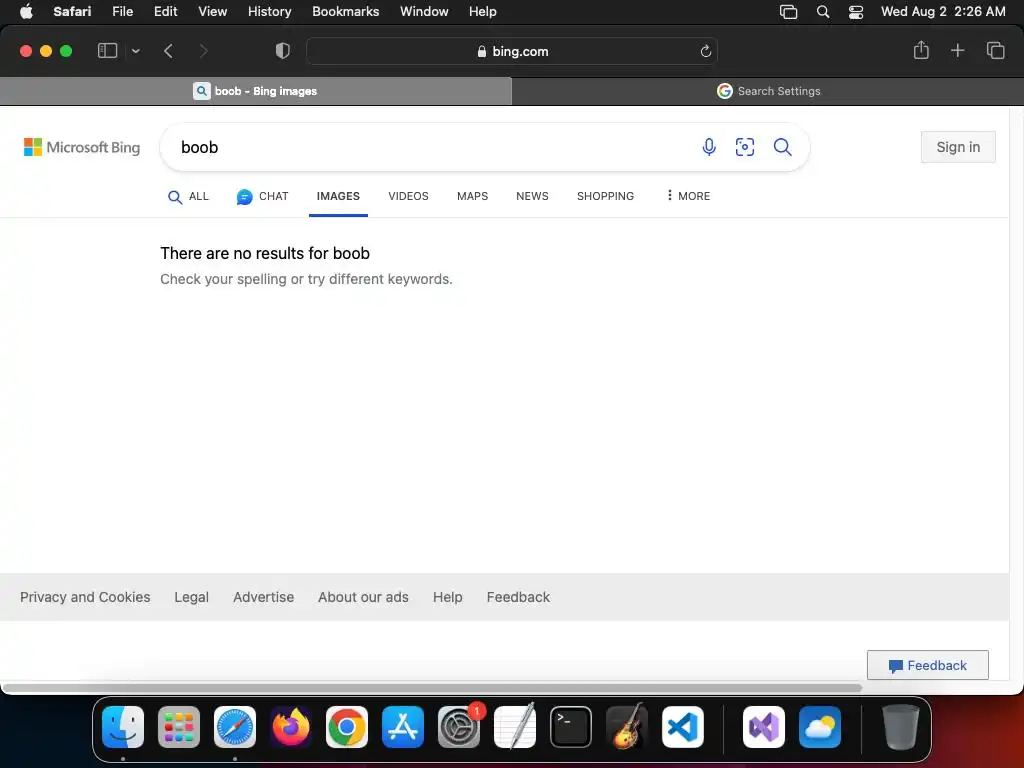Image resolution: width=1024 pixels, height=768 pixels.
Task: Open purple Visual Studio dock icon
Action: click(x=763, y=727)
